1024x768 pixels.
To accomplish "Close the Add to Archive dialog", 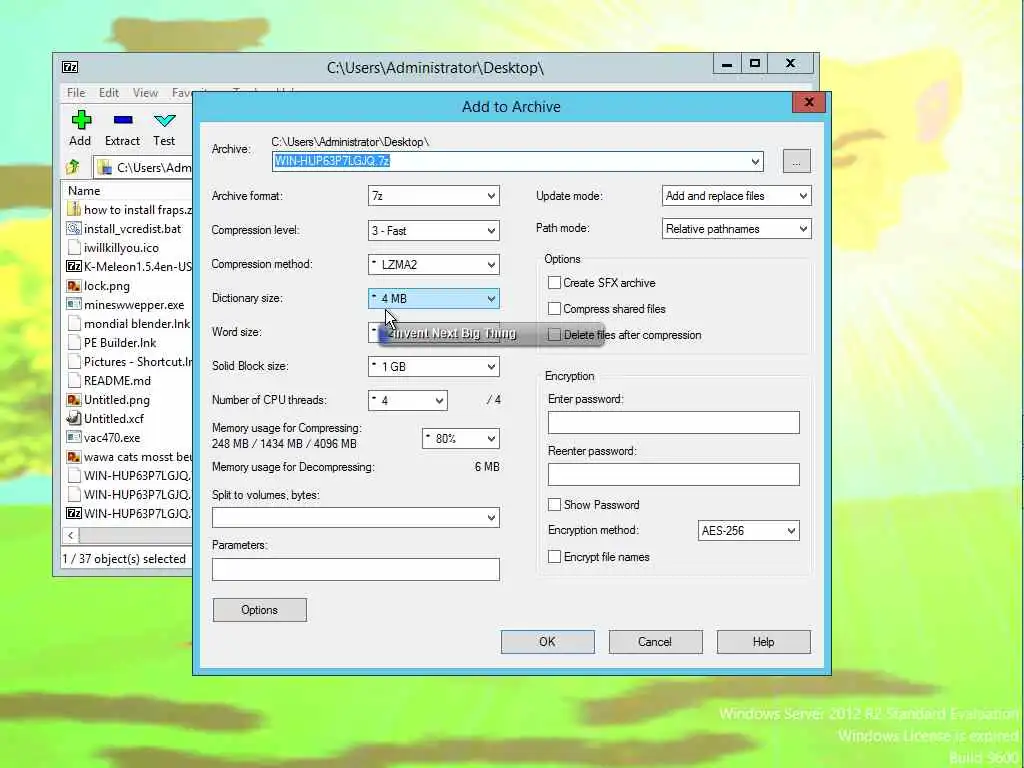I will click(x=809, y=103).
